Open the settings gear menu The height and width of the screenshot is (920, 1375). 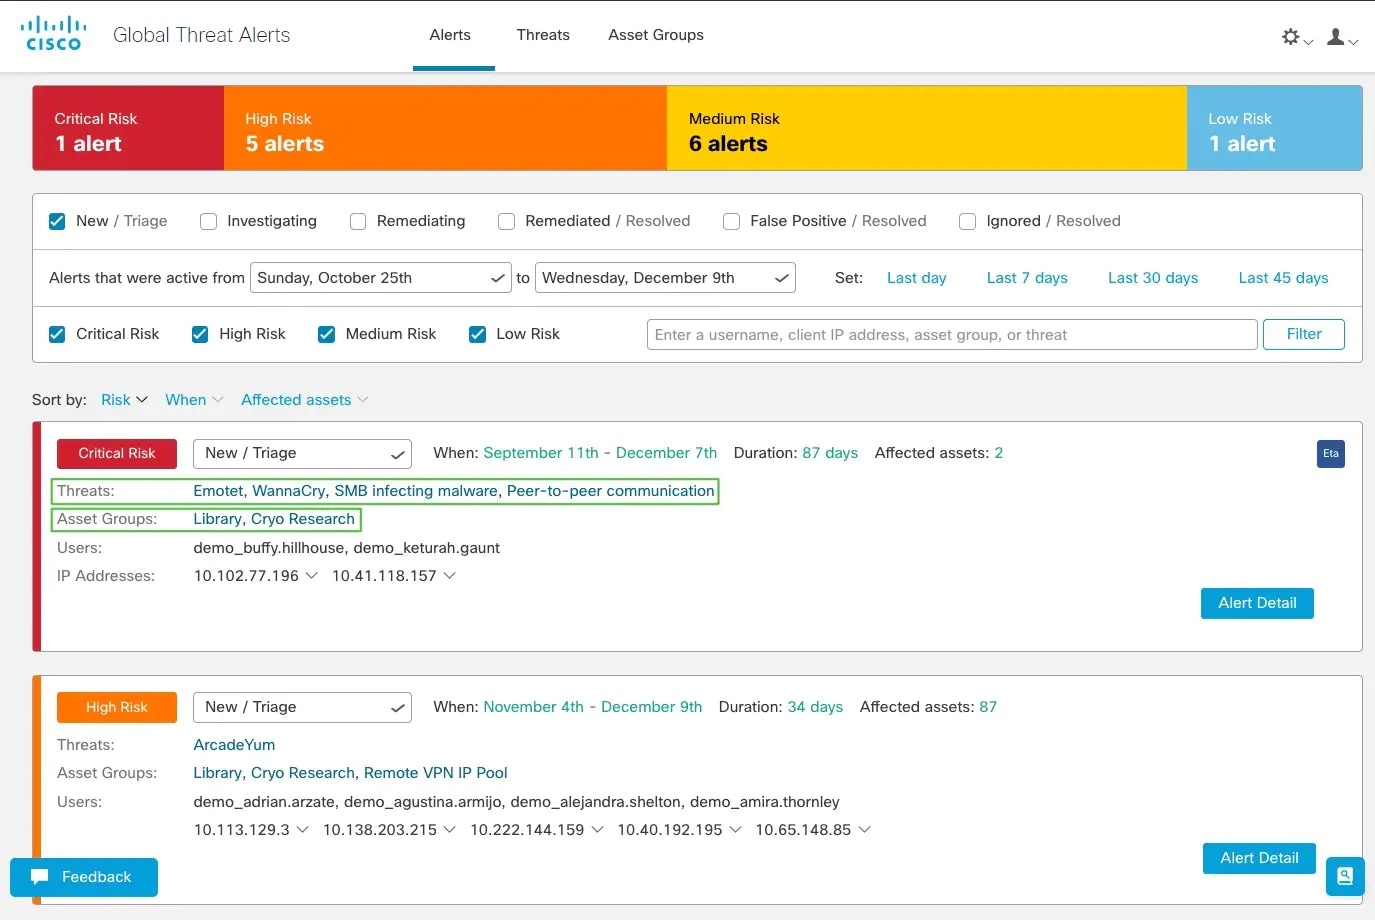pyautogui.click(x=1296, y=37)
